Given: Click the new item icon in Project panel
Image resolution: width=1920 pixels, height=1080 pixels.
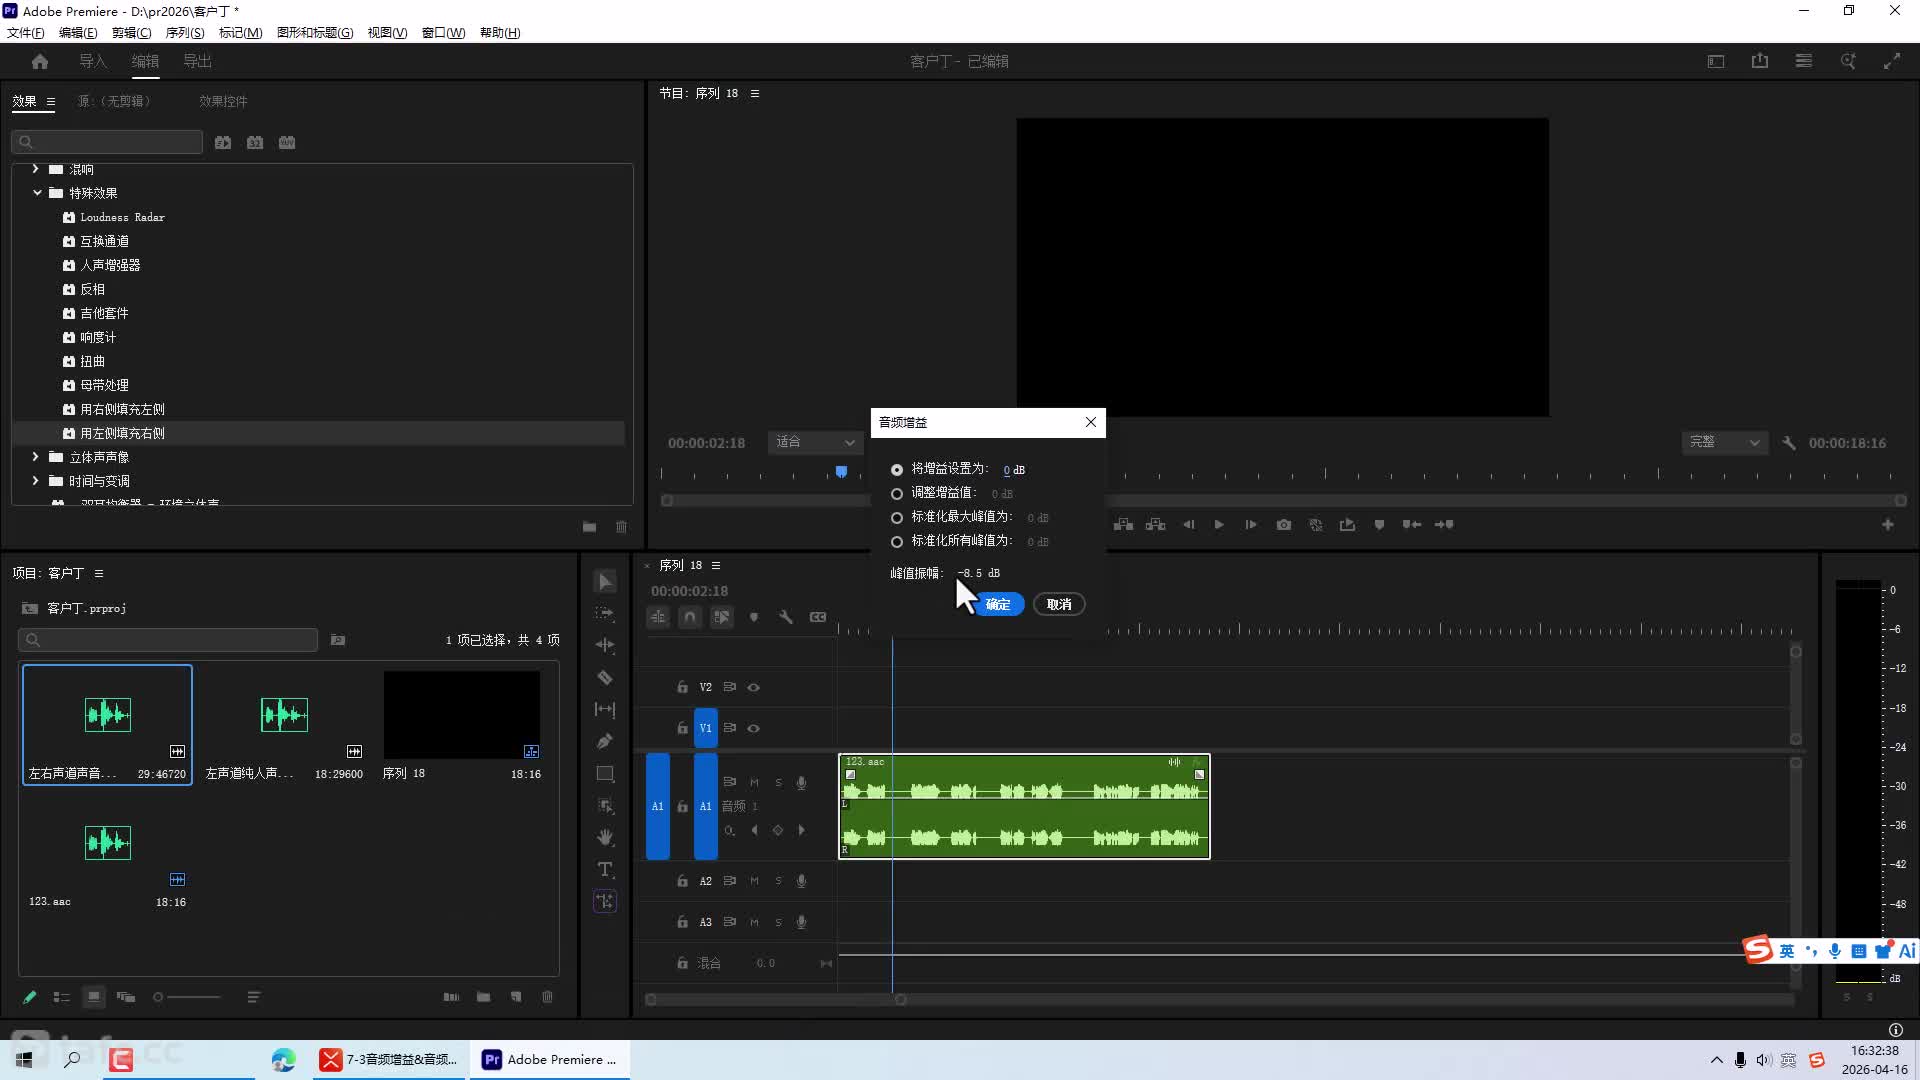Looking at the screenshot, I should pos(516,997).
